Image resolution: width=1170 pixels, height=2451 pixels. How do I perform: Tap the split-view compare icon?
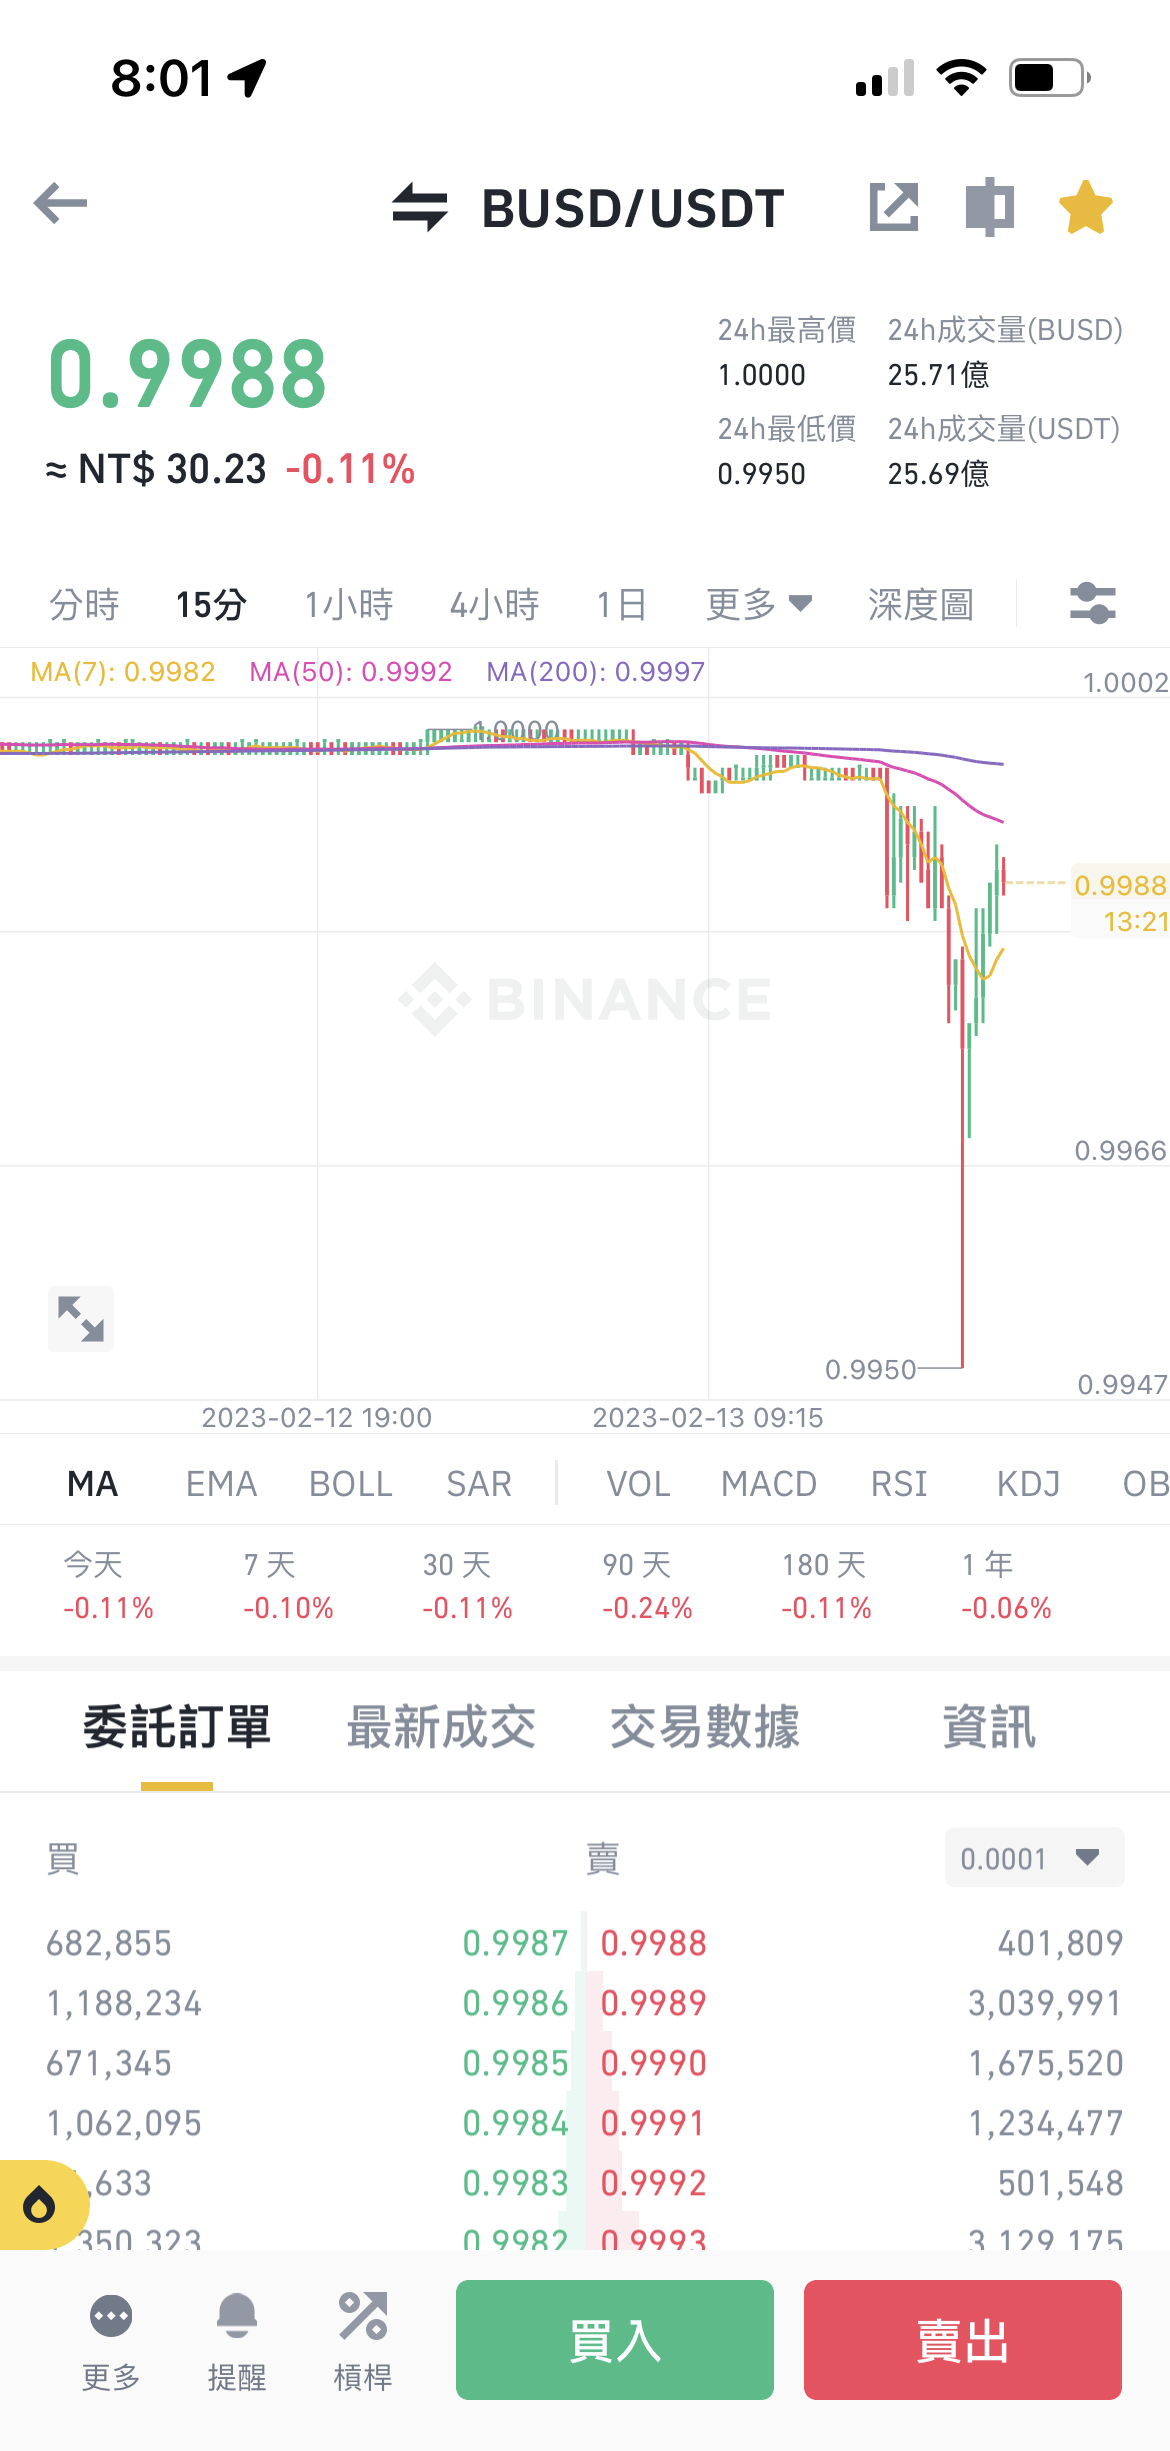(990, 207)
